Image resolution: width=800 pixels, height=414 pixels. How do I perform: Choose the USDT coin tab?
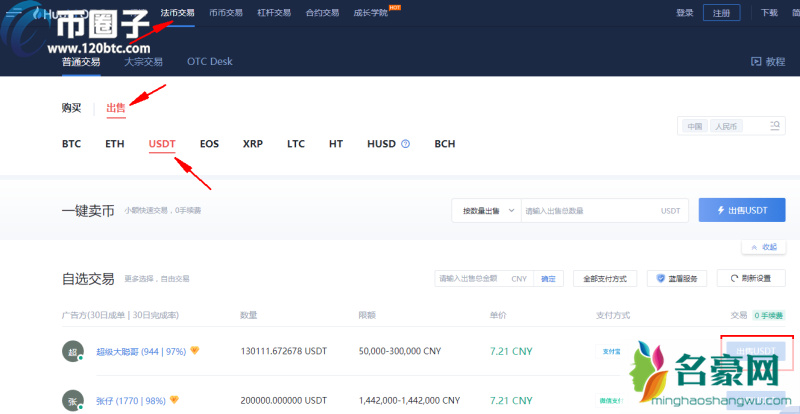pos(162,144)
